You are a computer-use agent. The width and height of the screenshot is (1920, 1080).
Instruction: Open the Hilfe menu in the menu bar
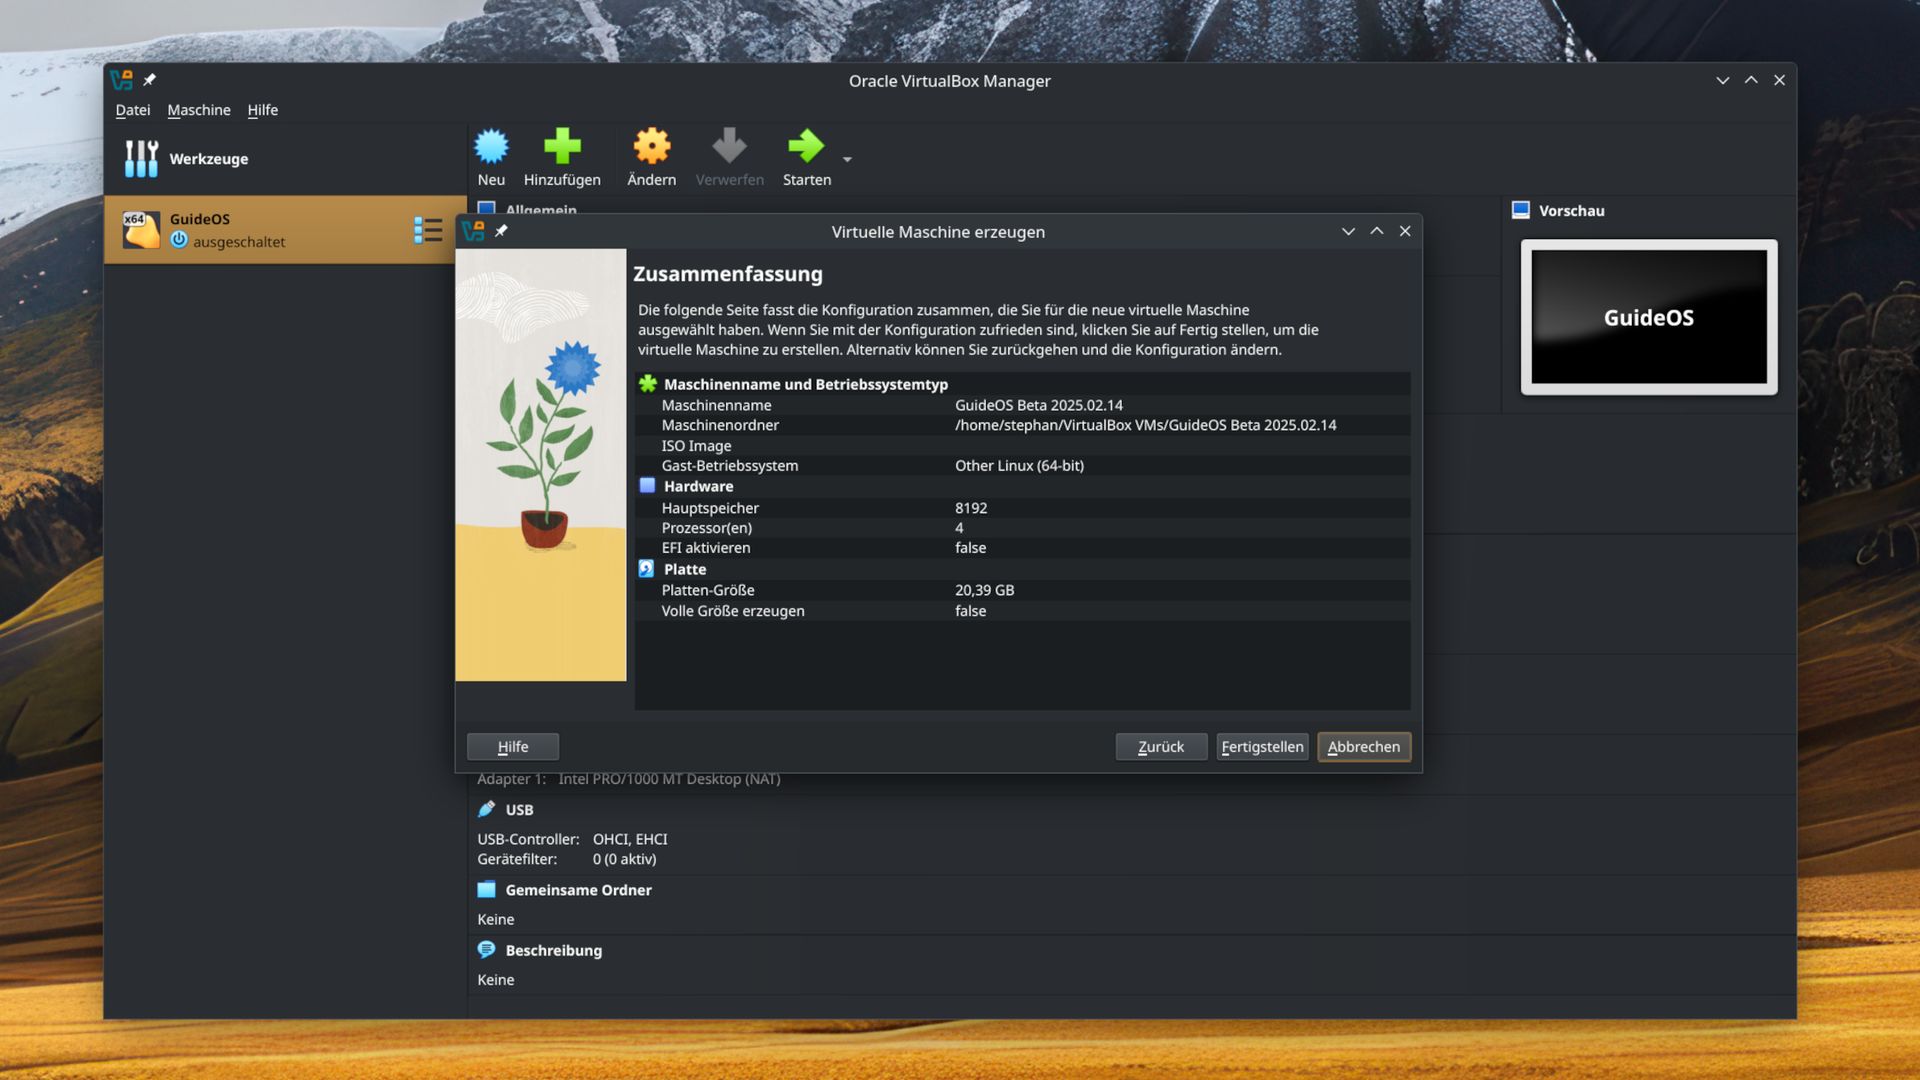[x=262, y=110]
